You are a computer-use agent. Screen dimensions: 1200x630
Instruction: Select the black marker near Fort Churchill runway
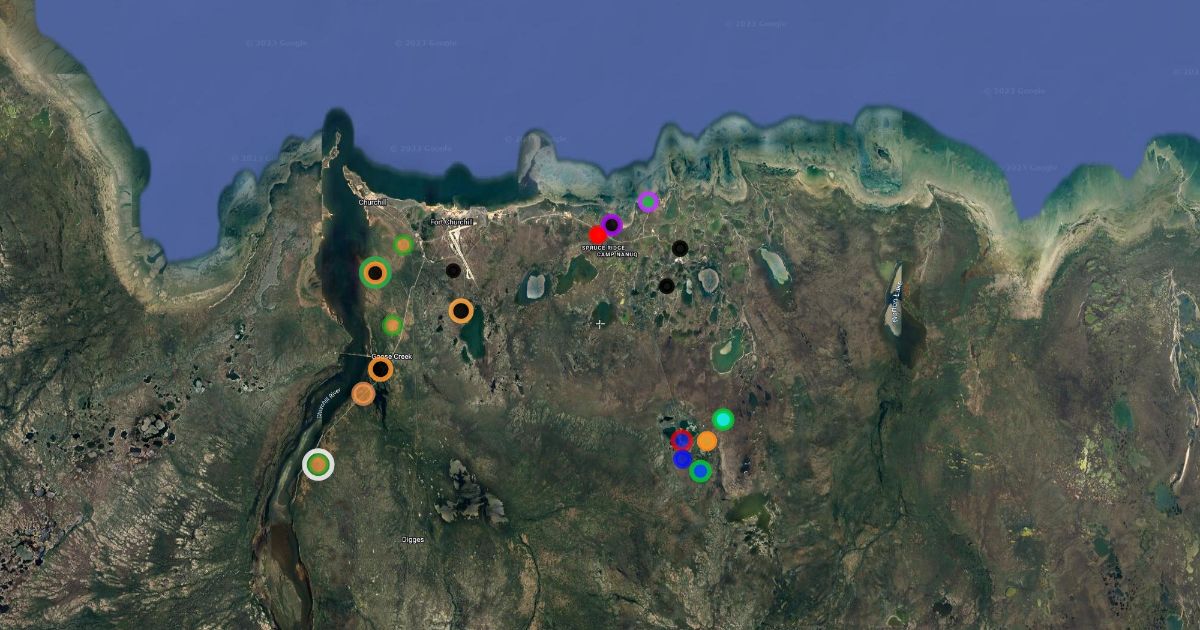(x=453, y=270)
